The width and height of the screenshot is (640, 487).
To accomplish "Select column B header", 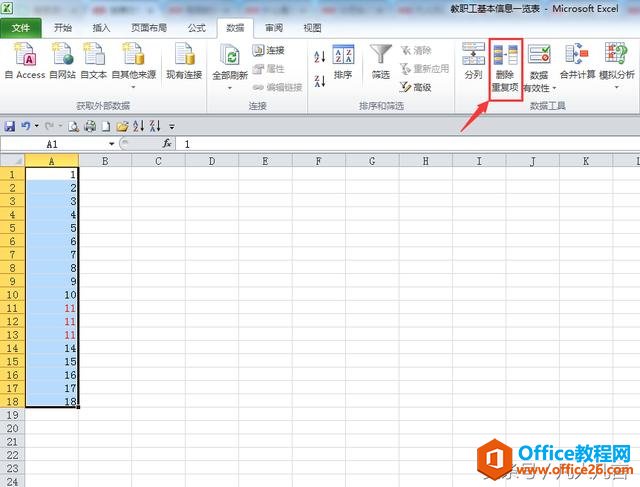I will [x=105, y=161].
